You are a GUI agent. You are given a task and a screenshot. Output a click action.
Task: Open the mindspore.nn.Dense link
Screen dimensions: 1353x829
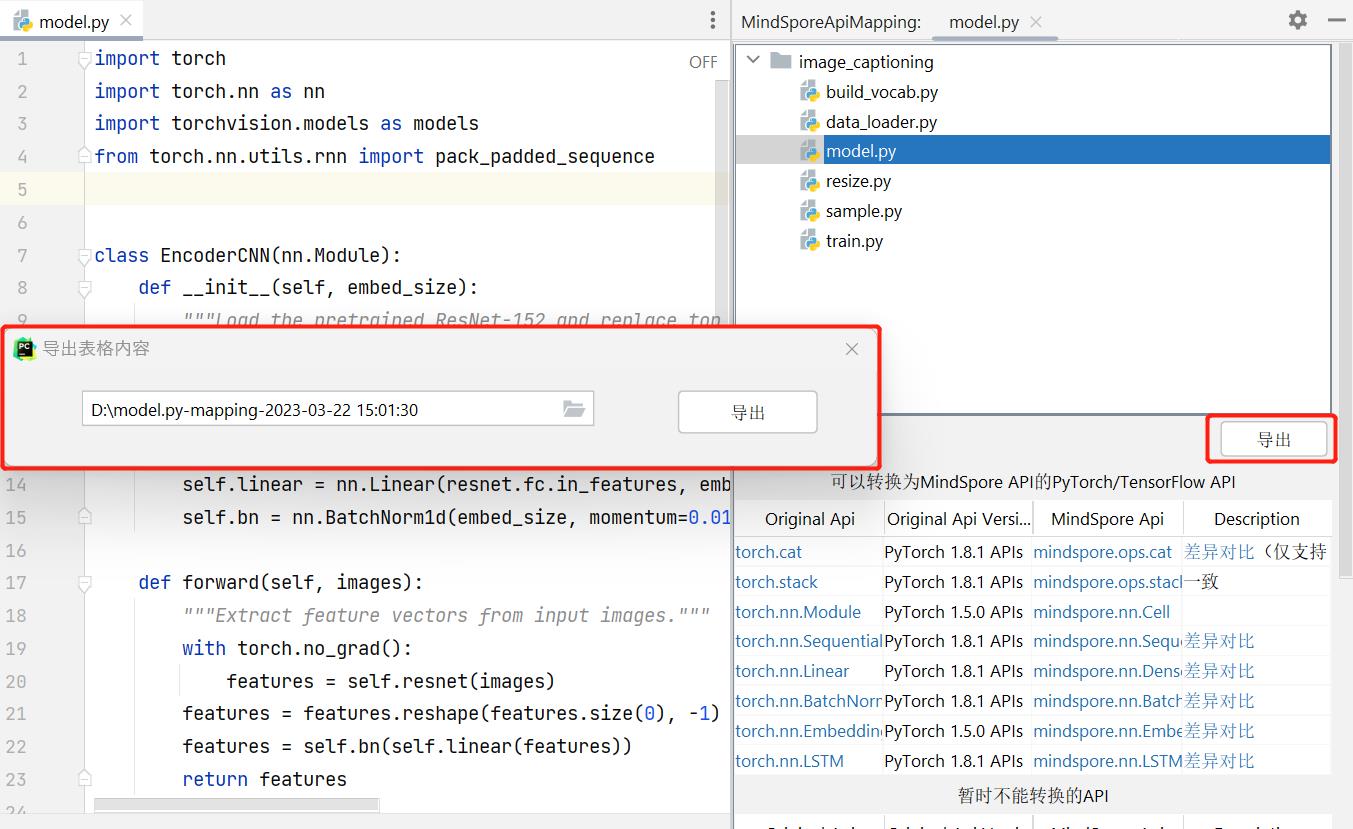[x=1107, y=671]
